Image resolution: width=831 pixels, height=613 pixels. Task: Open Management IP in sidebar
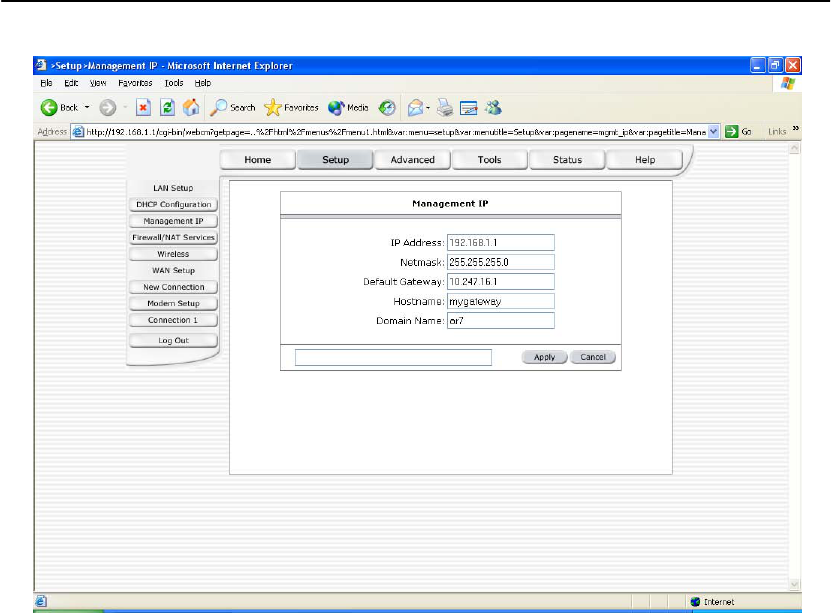173,221
